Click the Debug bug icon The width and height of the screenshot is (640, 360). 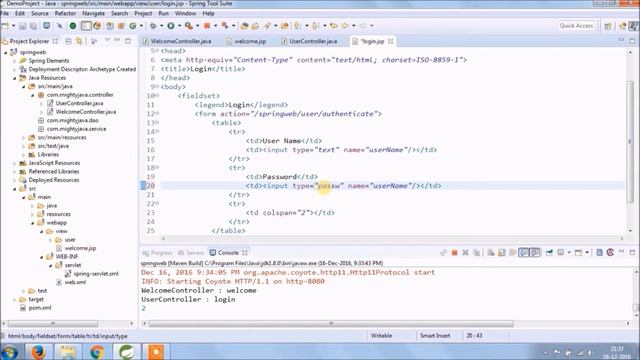pyautogui.click(x=153, y=26)
